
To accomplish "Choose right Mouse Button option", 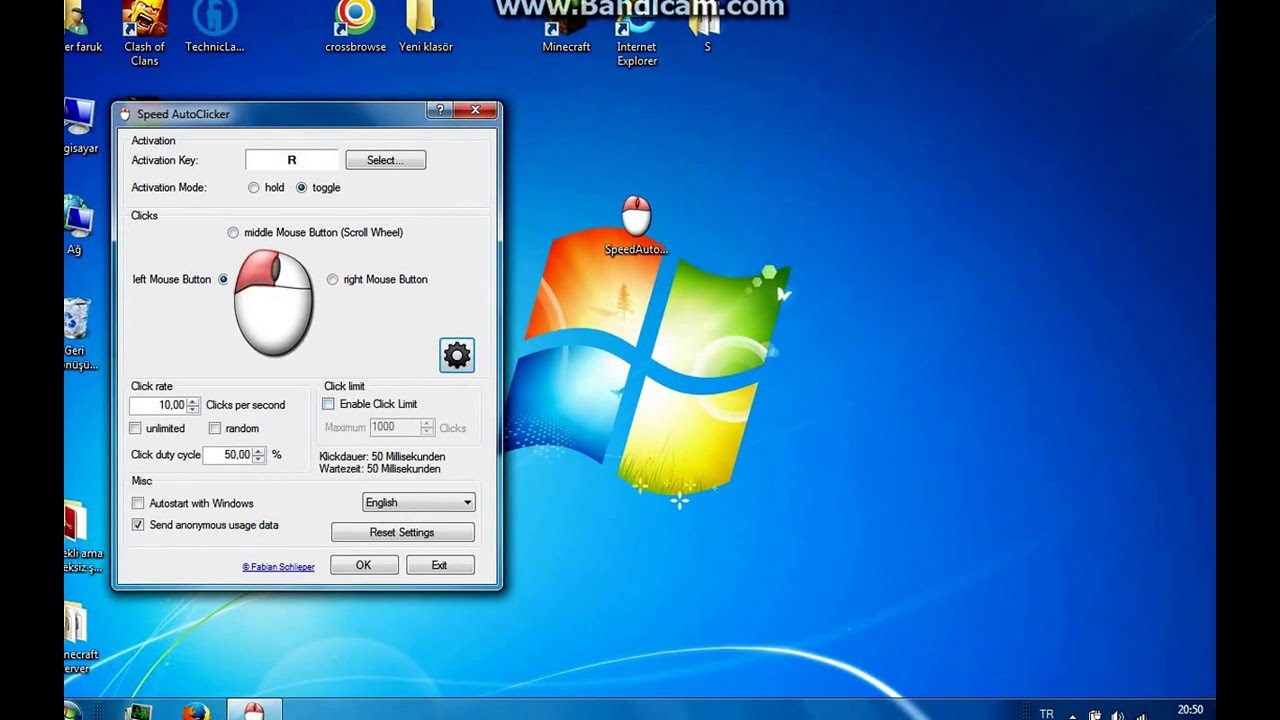I will point(332,279).
